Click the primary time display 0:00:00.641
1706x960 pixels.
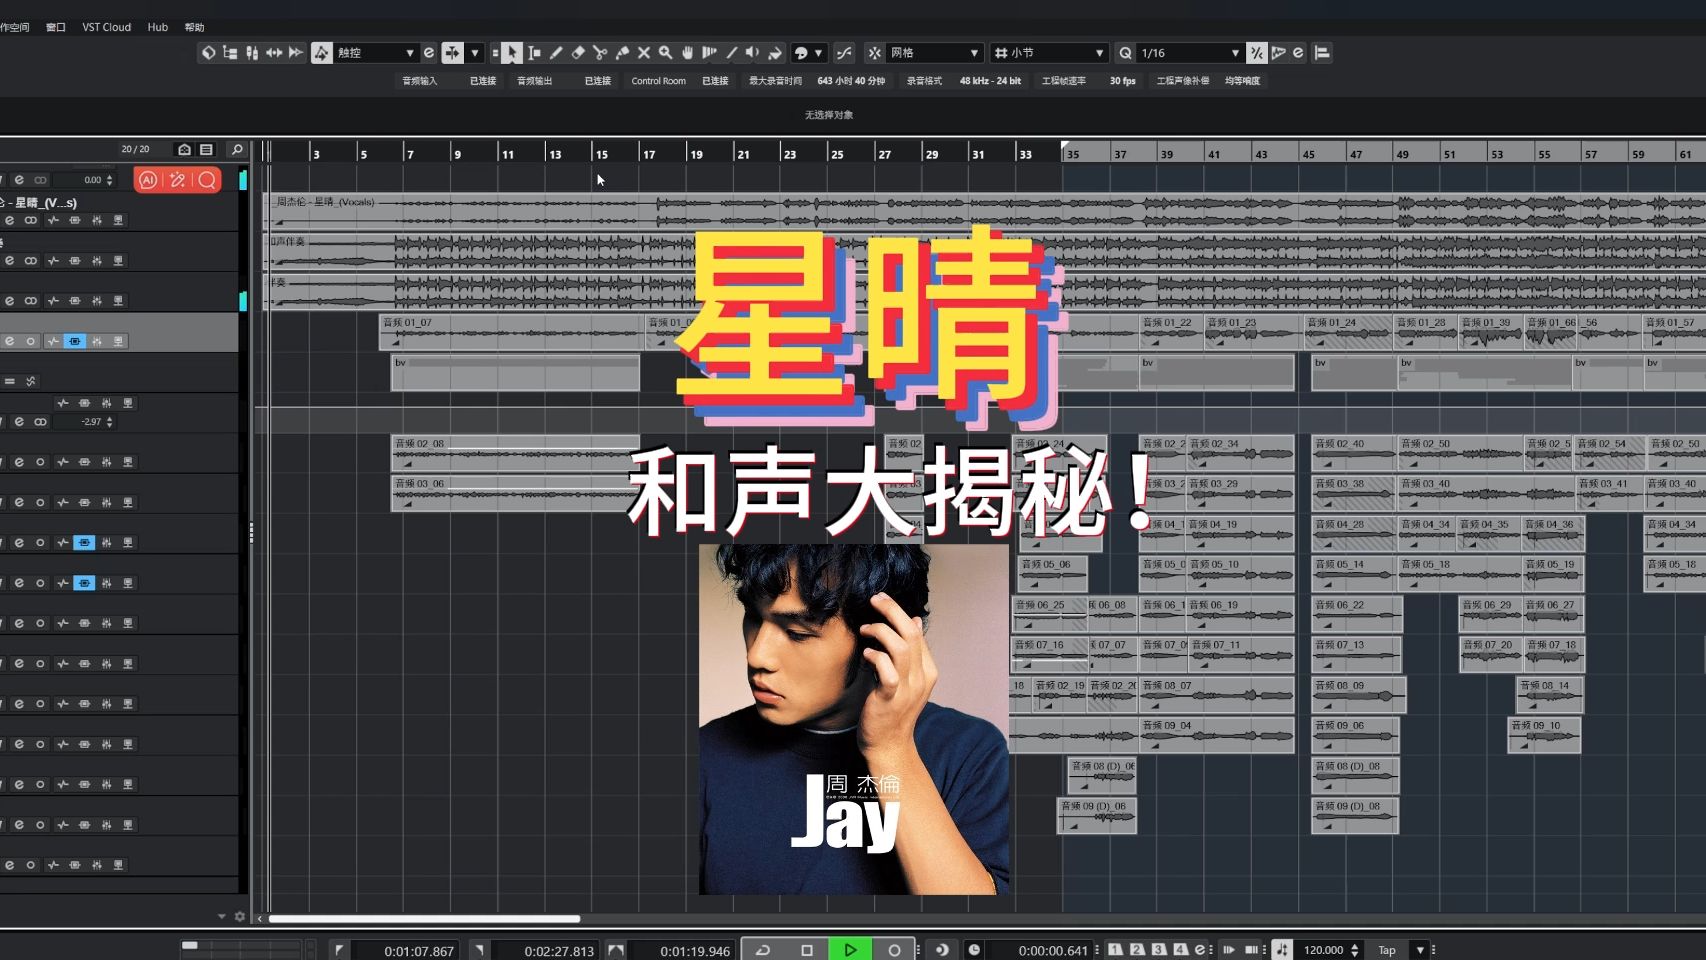click(x=1052, y=951)
